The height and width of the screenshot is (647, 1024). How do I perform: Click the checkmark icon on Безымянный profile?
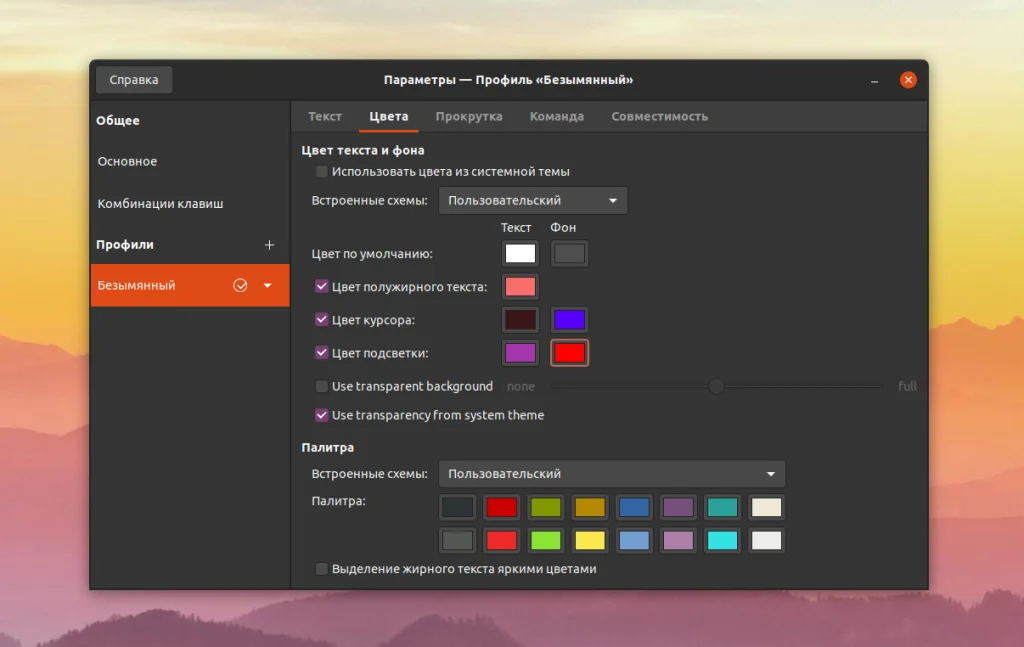coord(240,285)
